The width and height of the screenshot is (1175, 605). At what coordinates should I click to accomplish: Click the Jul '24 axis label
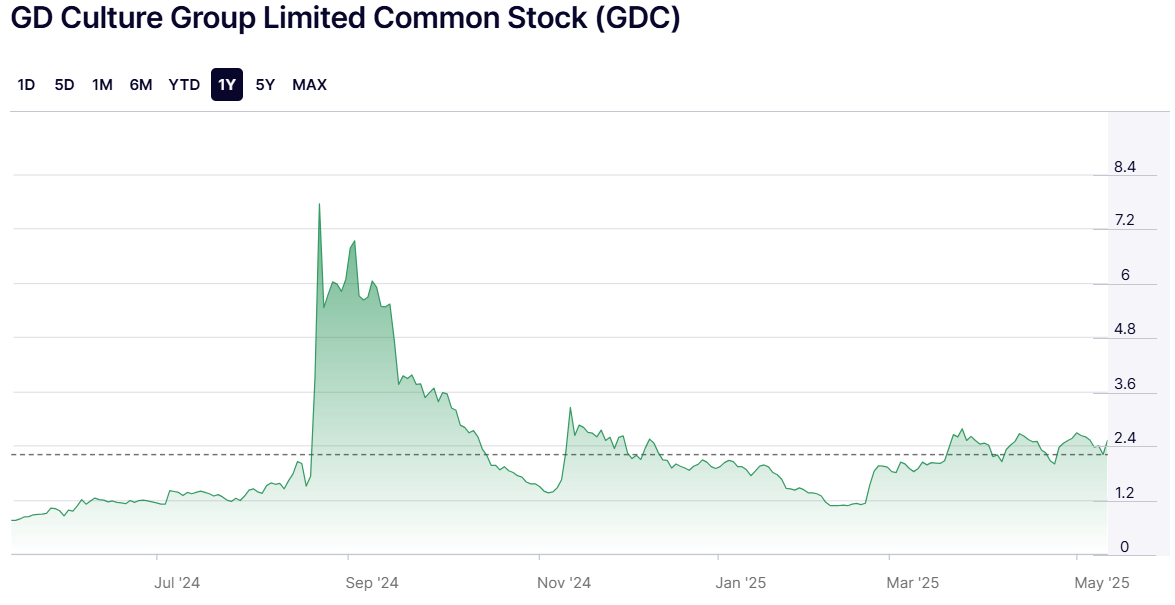coord(178,582)
